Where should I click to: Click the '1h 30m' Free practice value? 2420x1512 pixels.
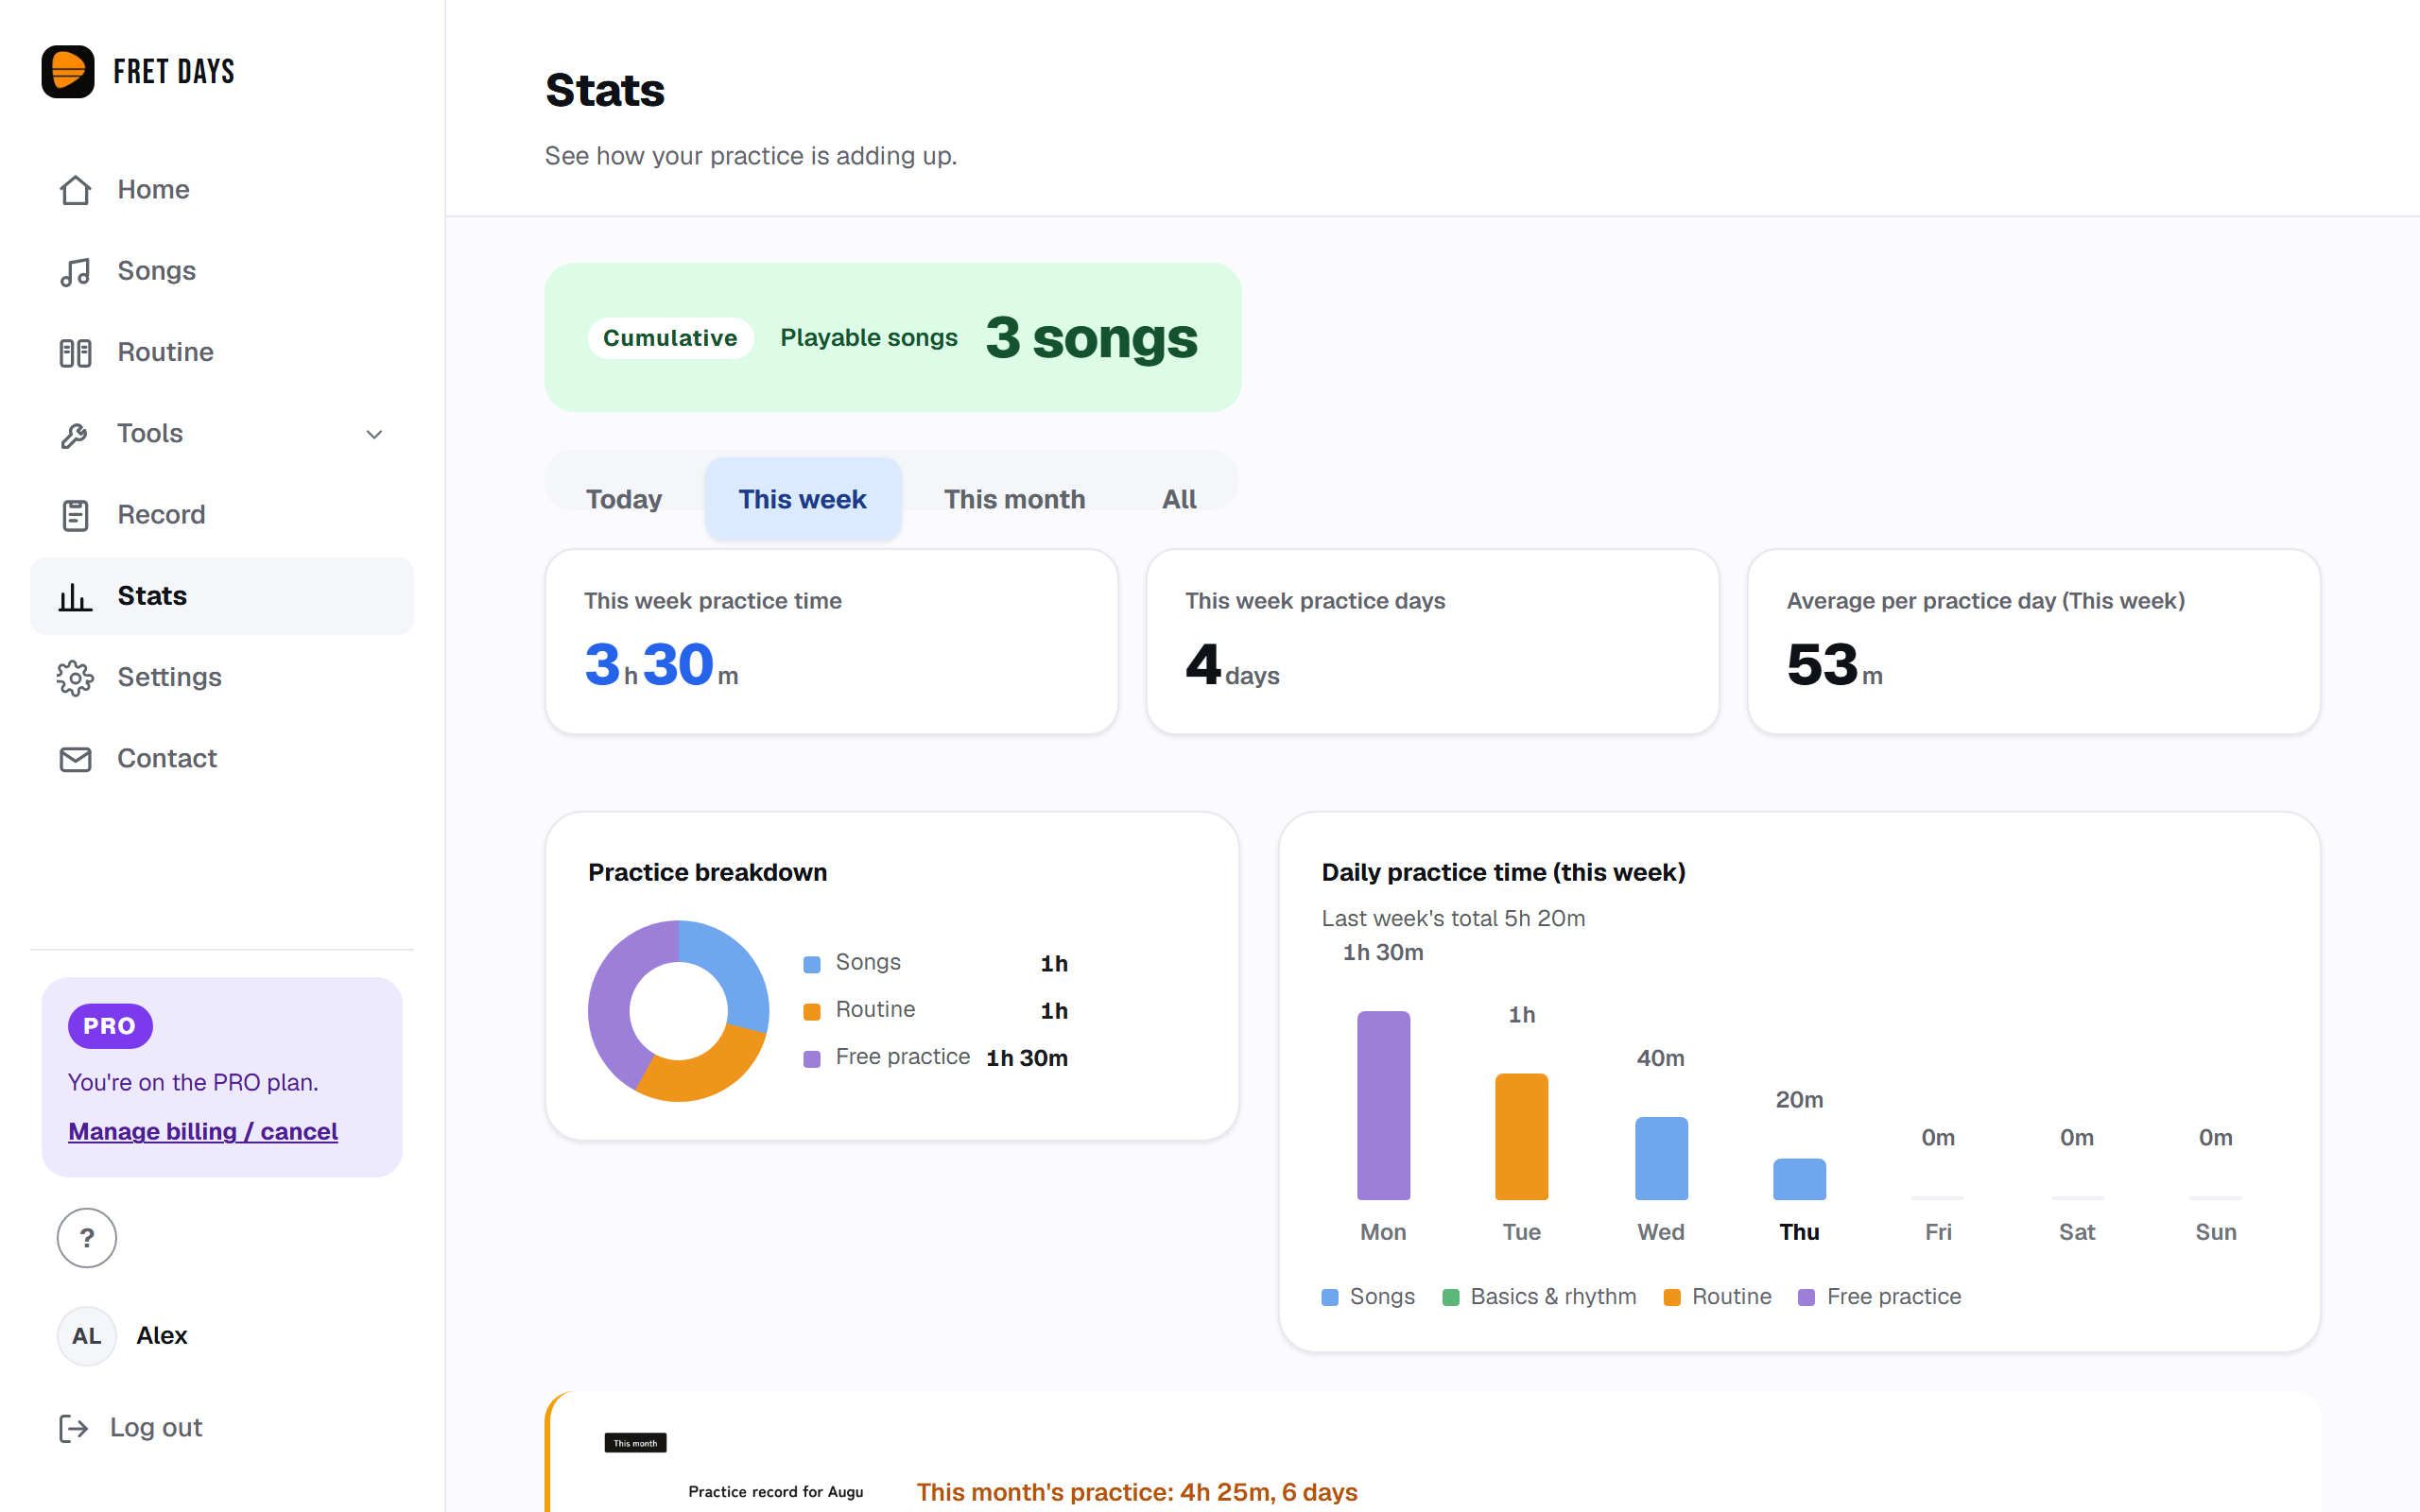(x=1027, y=1058)
